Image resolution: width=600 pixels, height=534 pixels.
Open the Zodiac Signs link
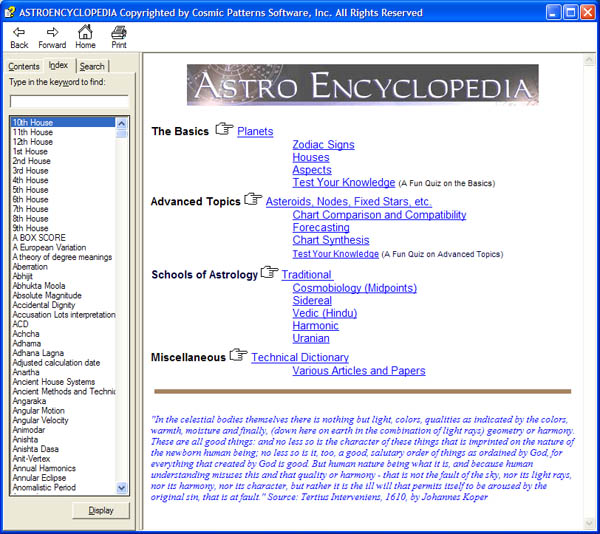[x=323, y=145]
